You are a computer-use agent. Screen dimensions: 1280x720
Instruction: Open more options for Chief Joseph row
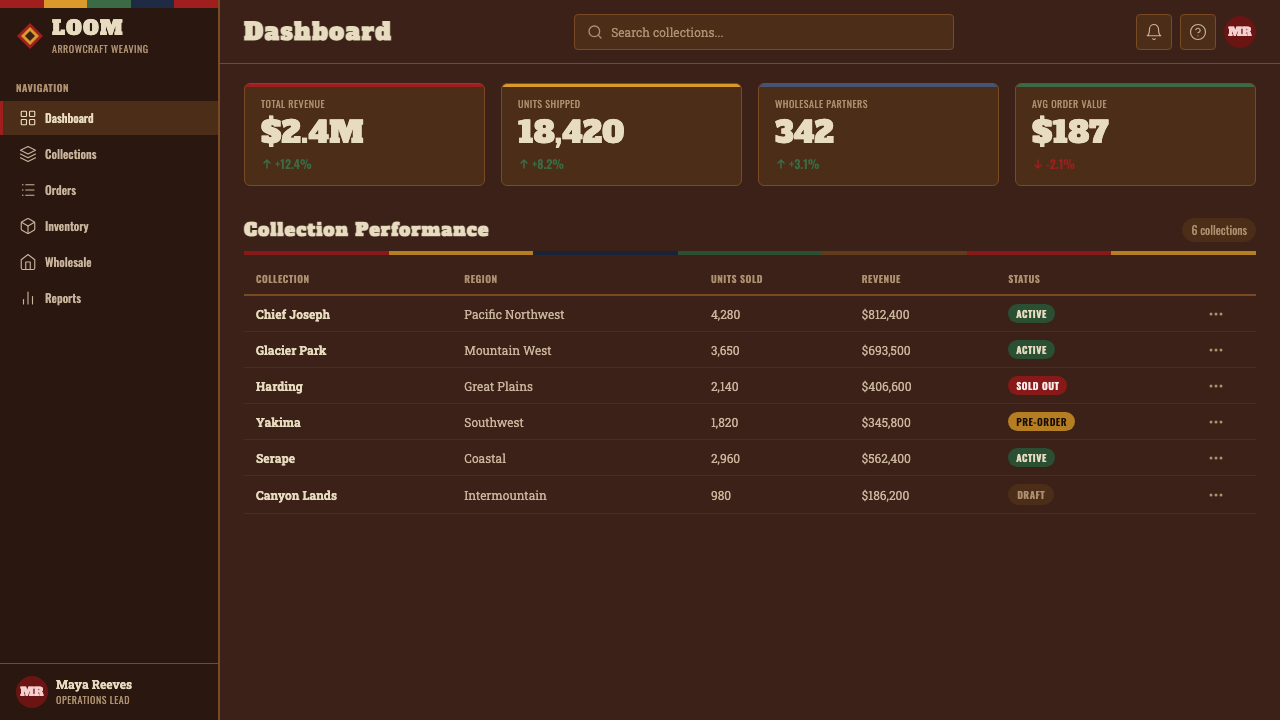coord(1216,314)
